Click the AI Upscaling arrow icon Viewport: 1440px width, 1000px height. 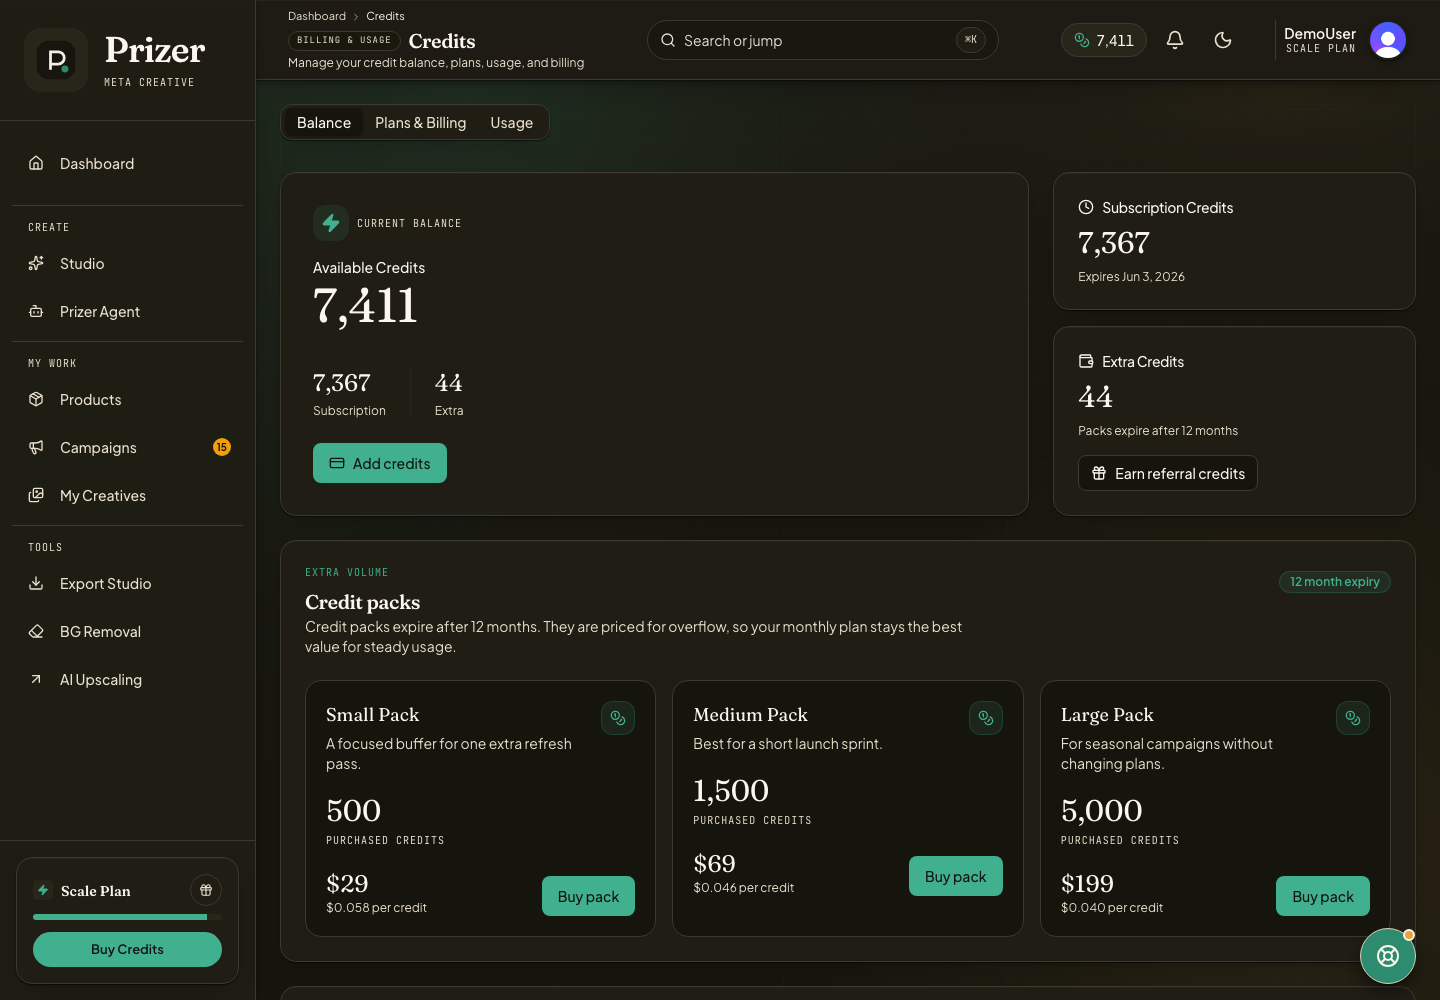pos(36,679)
